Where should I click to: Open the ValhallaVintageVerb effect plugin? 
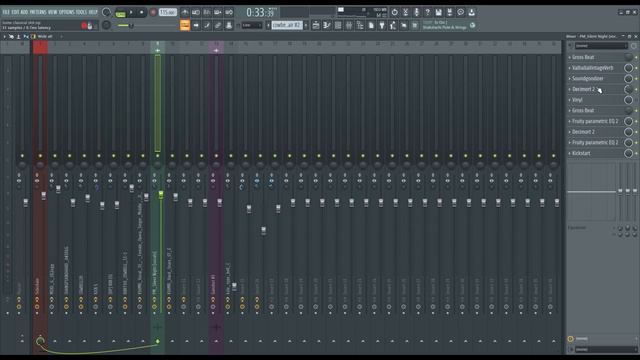tap(593, 68)
